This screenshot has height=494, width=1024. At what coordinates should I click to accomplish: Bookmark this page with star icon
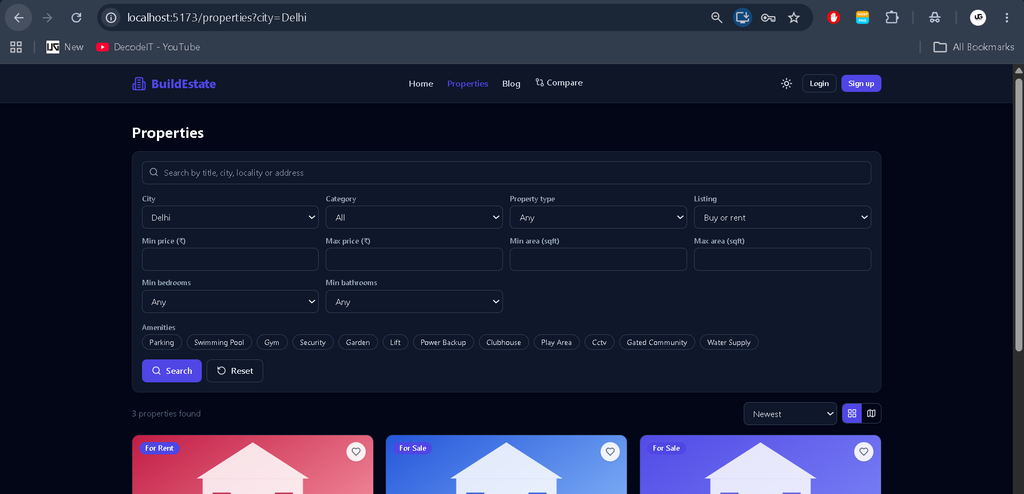(793, 18)
